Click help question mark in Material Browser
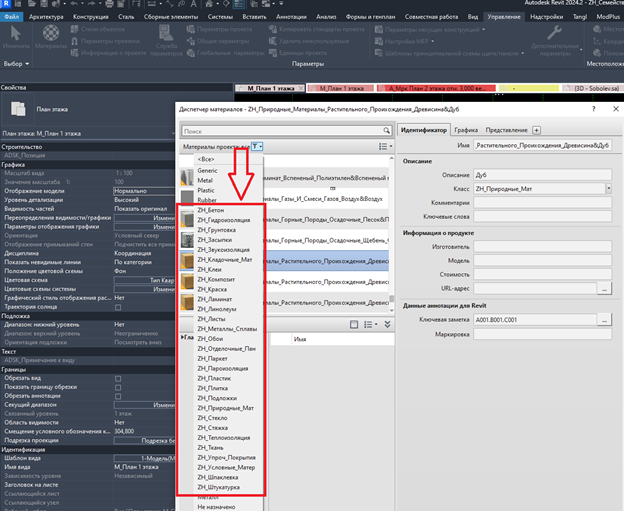624x511 pixels. [x=593, y=109]
